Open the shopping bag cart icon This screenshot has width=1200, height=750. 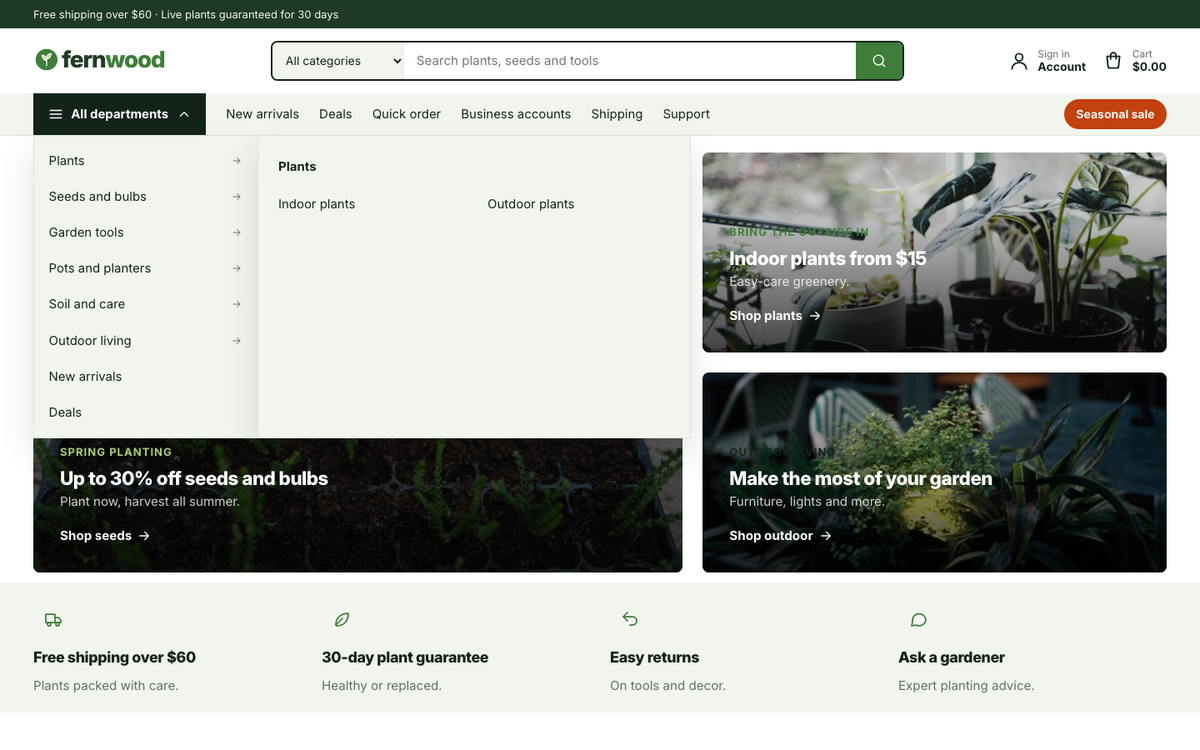pyautogui.click(x=1113, y=61)
